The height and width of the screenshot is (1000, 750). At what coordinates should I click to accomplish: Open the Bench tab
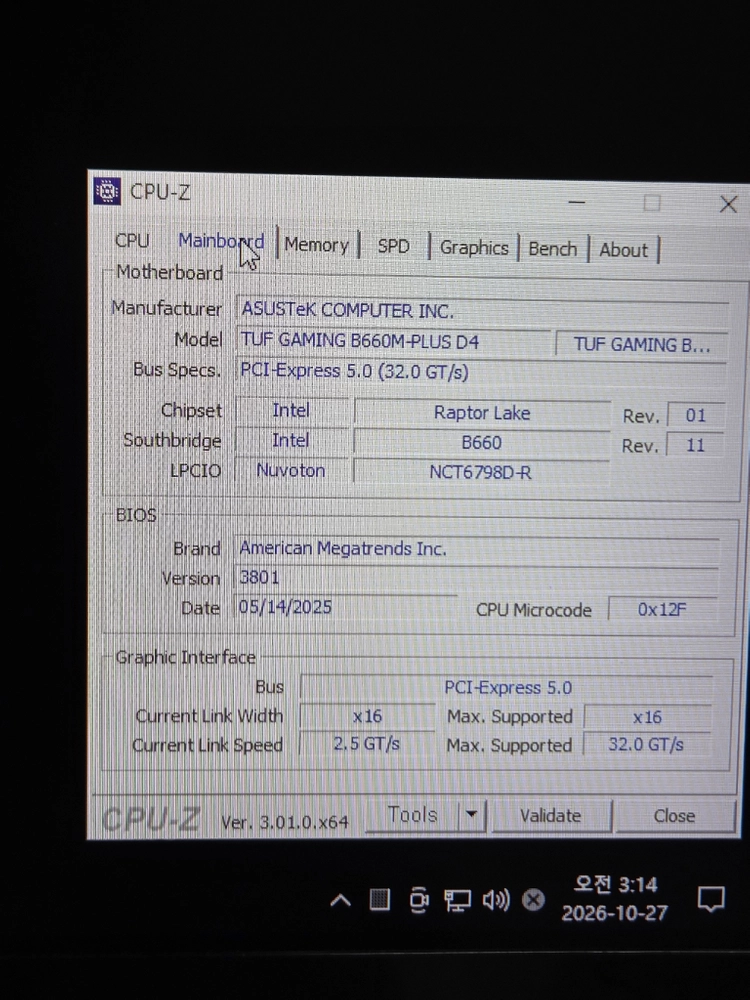(x=552, y=249)
